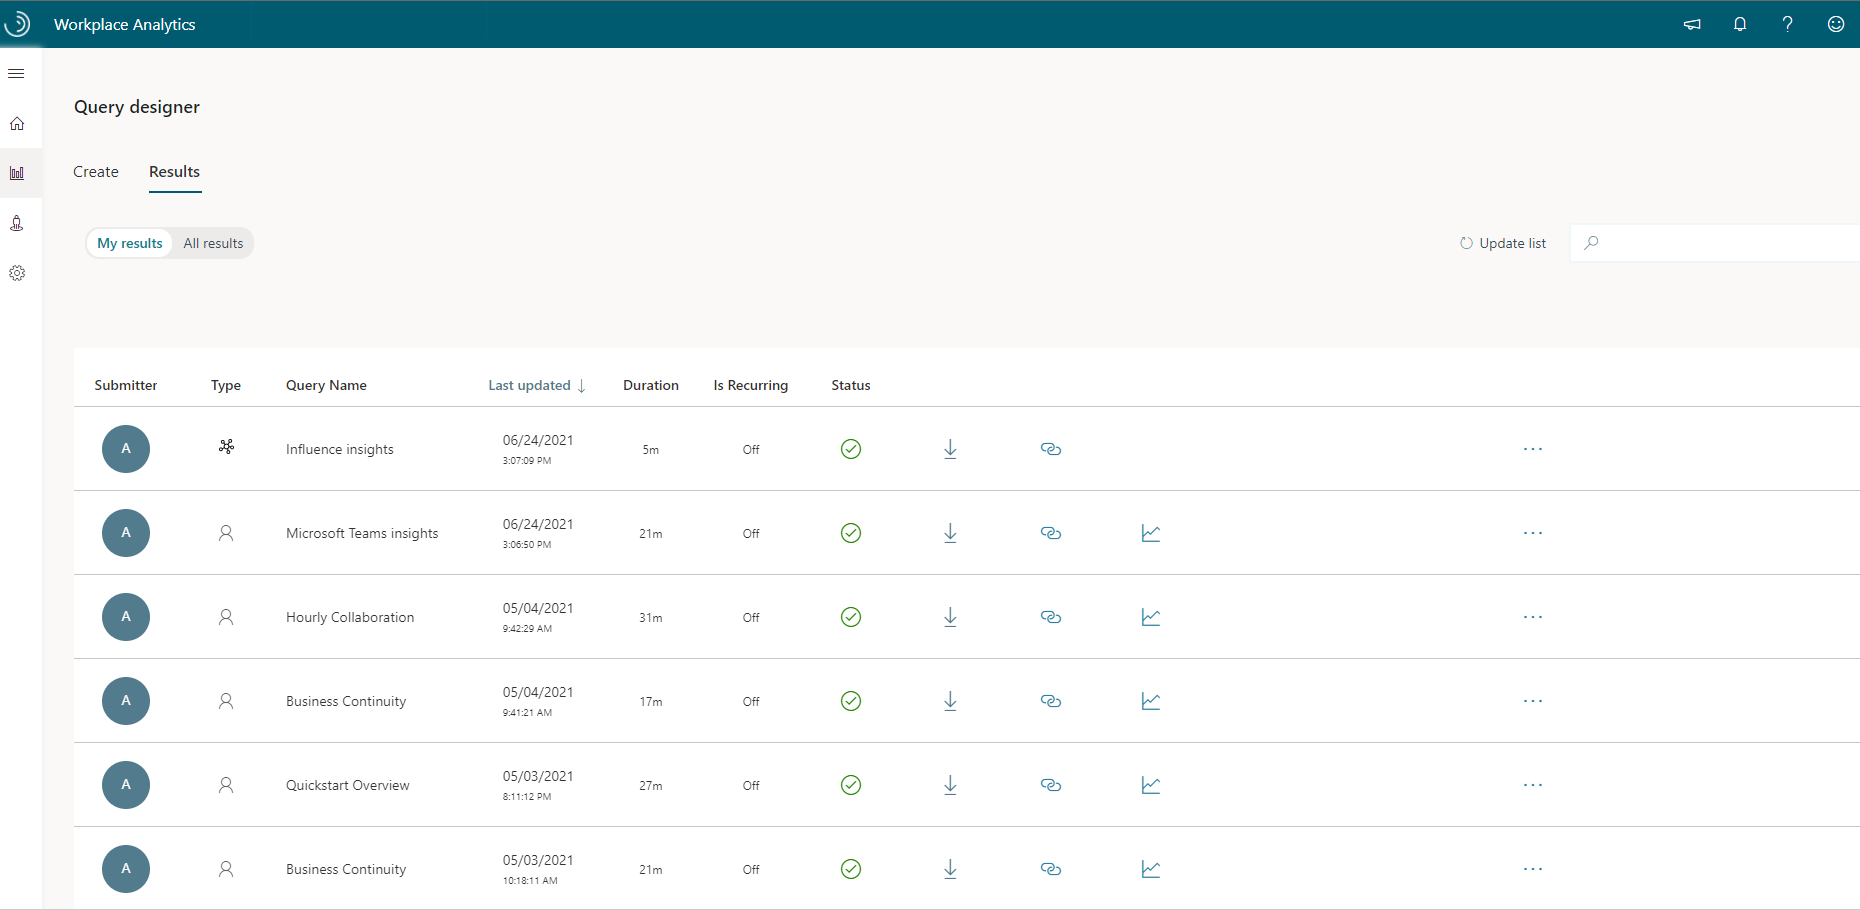Image resolution: width=1860 pixels, height=910 pixels.
Task: Open announcements megaphone icon
Action: (x=1691, y=23)
